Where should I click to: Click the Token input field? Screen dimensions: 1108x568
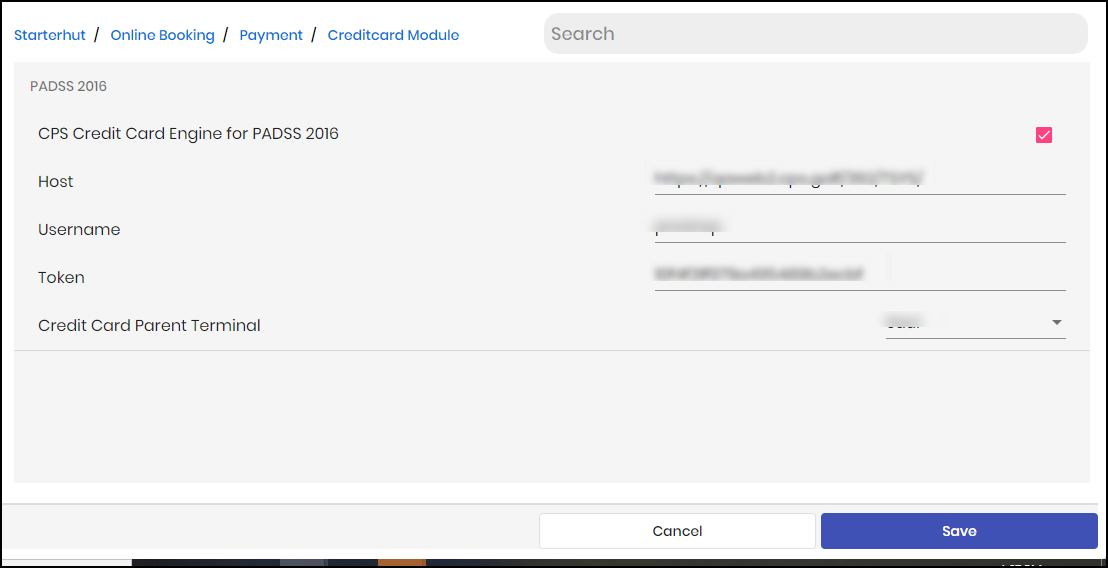[860, 275]
